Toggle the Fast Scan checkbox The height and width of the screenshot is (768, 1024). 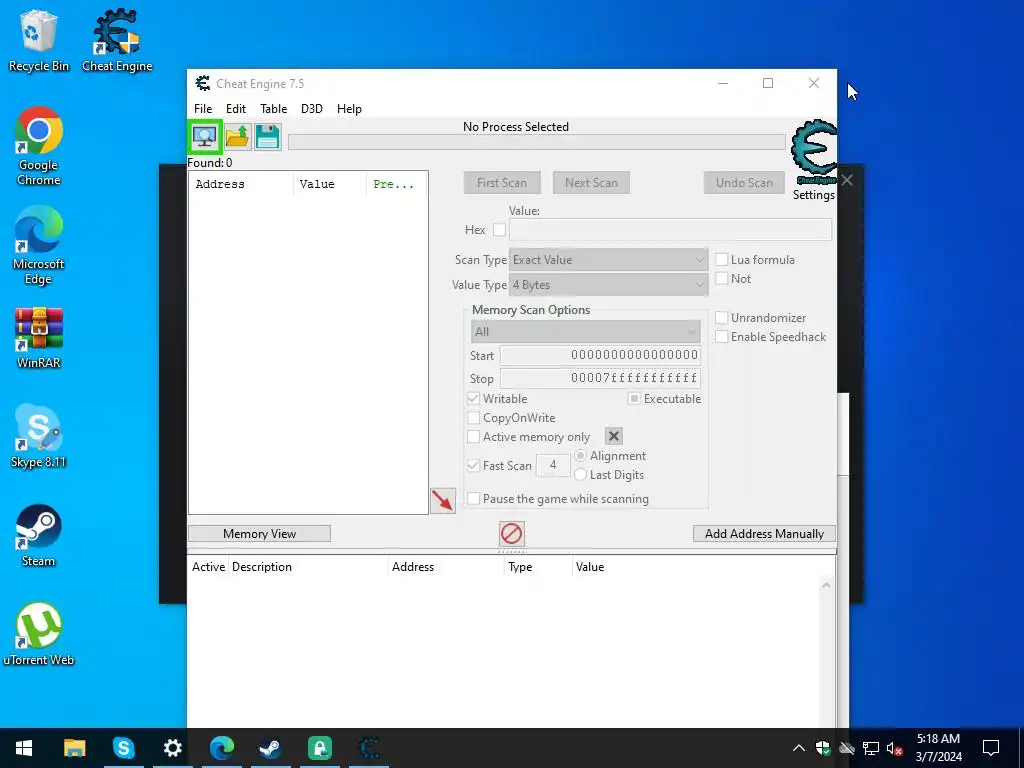point(473,466)
